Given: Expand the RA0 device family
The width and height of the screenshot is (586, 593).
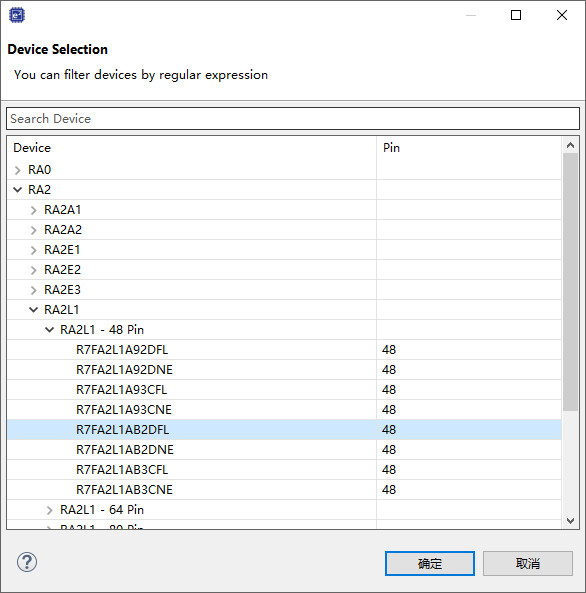Looking at the screenshot, I should [x=17, y=170].
